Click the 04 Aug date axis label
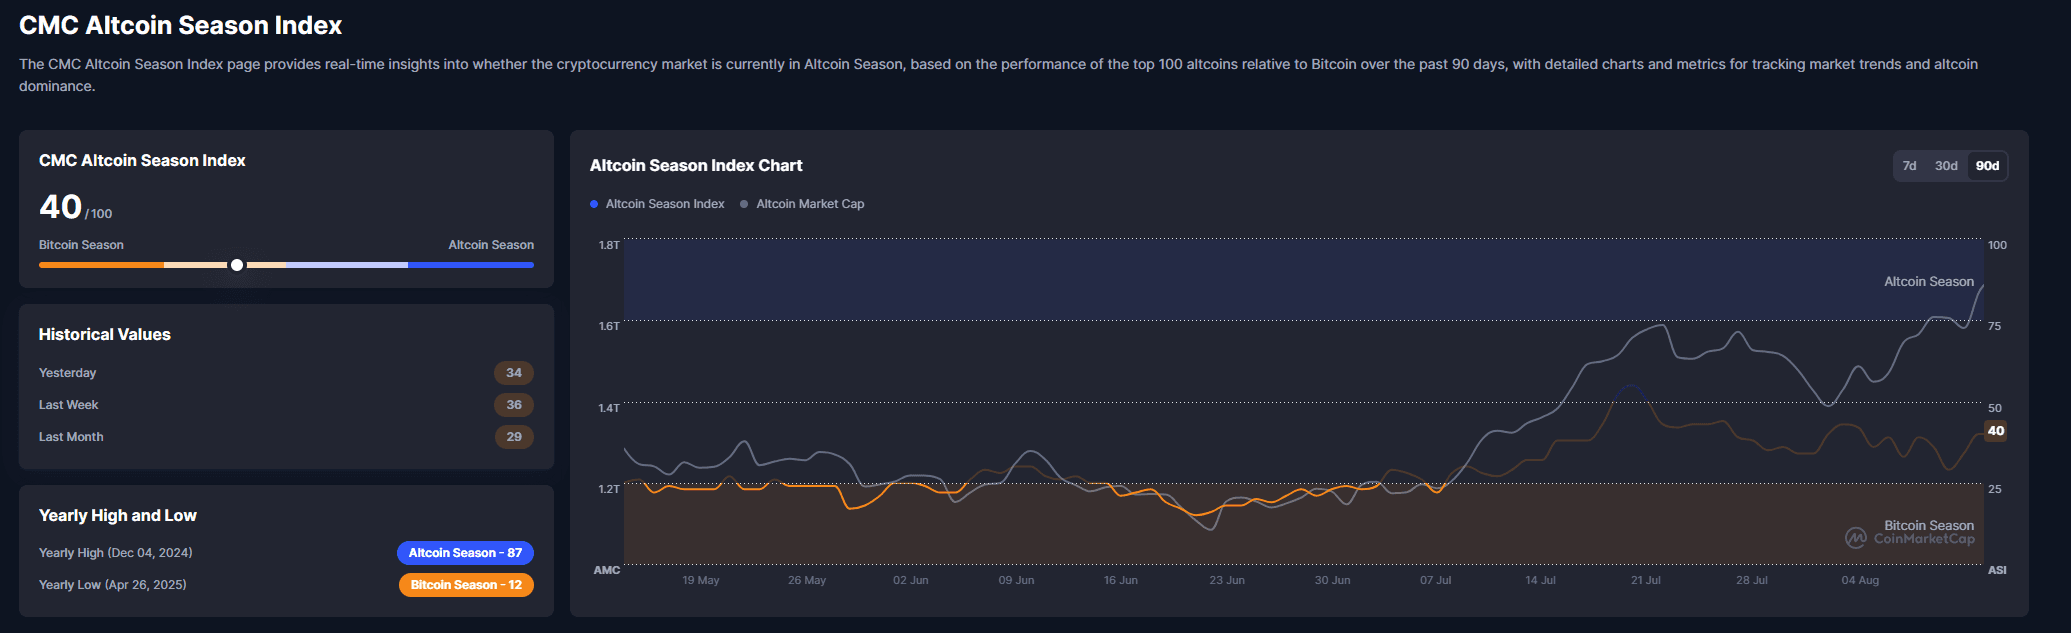 (1860, 580)
